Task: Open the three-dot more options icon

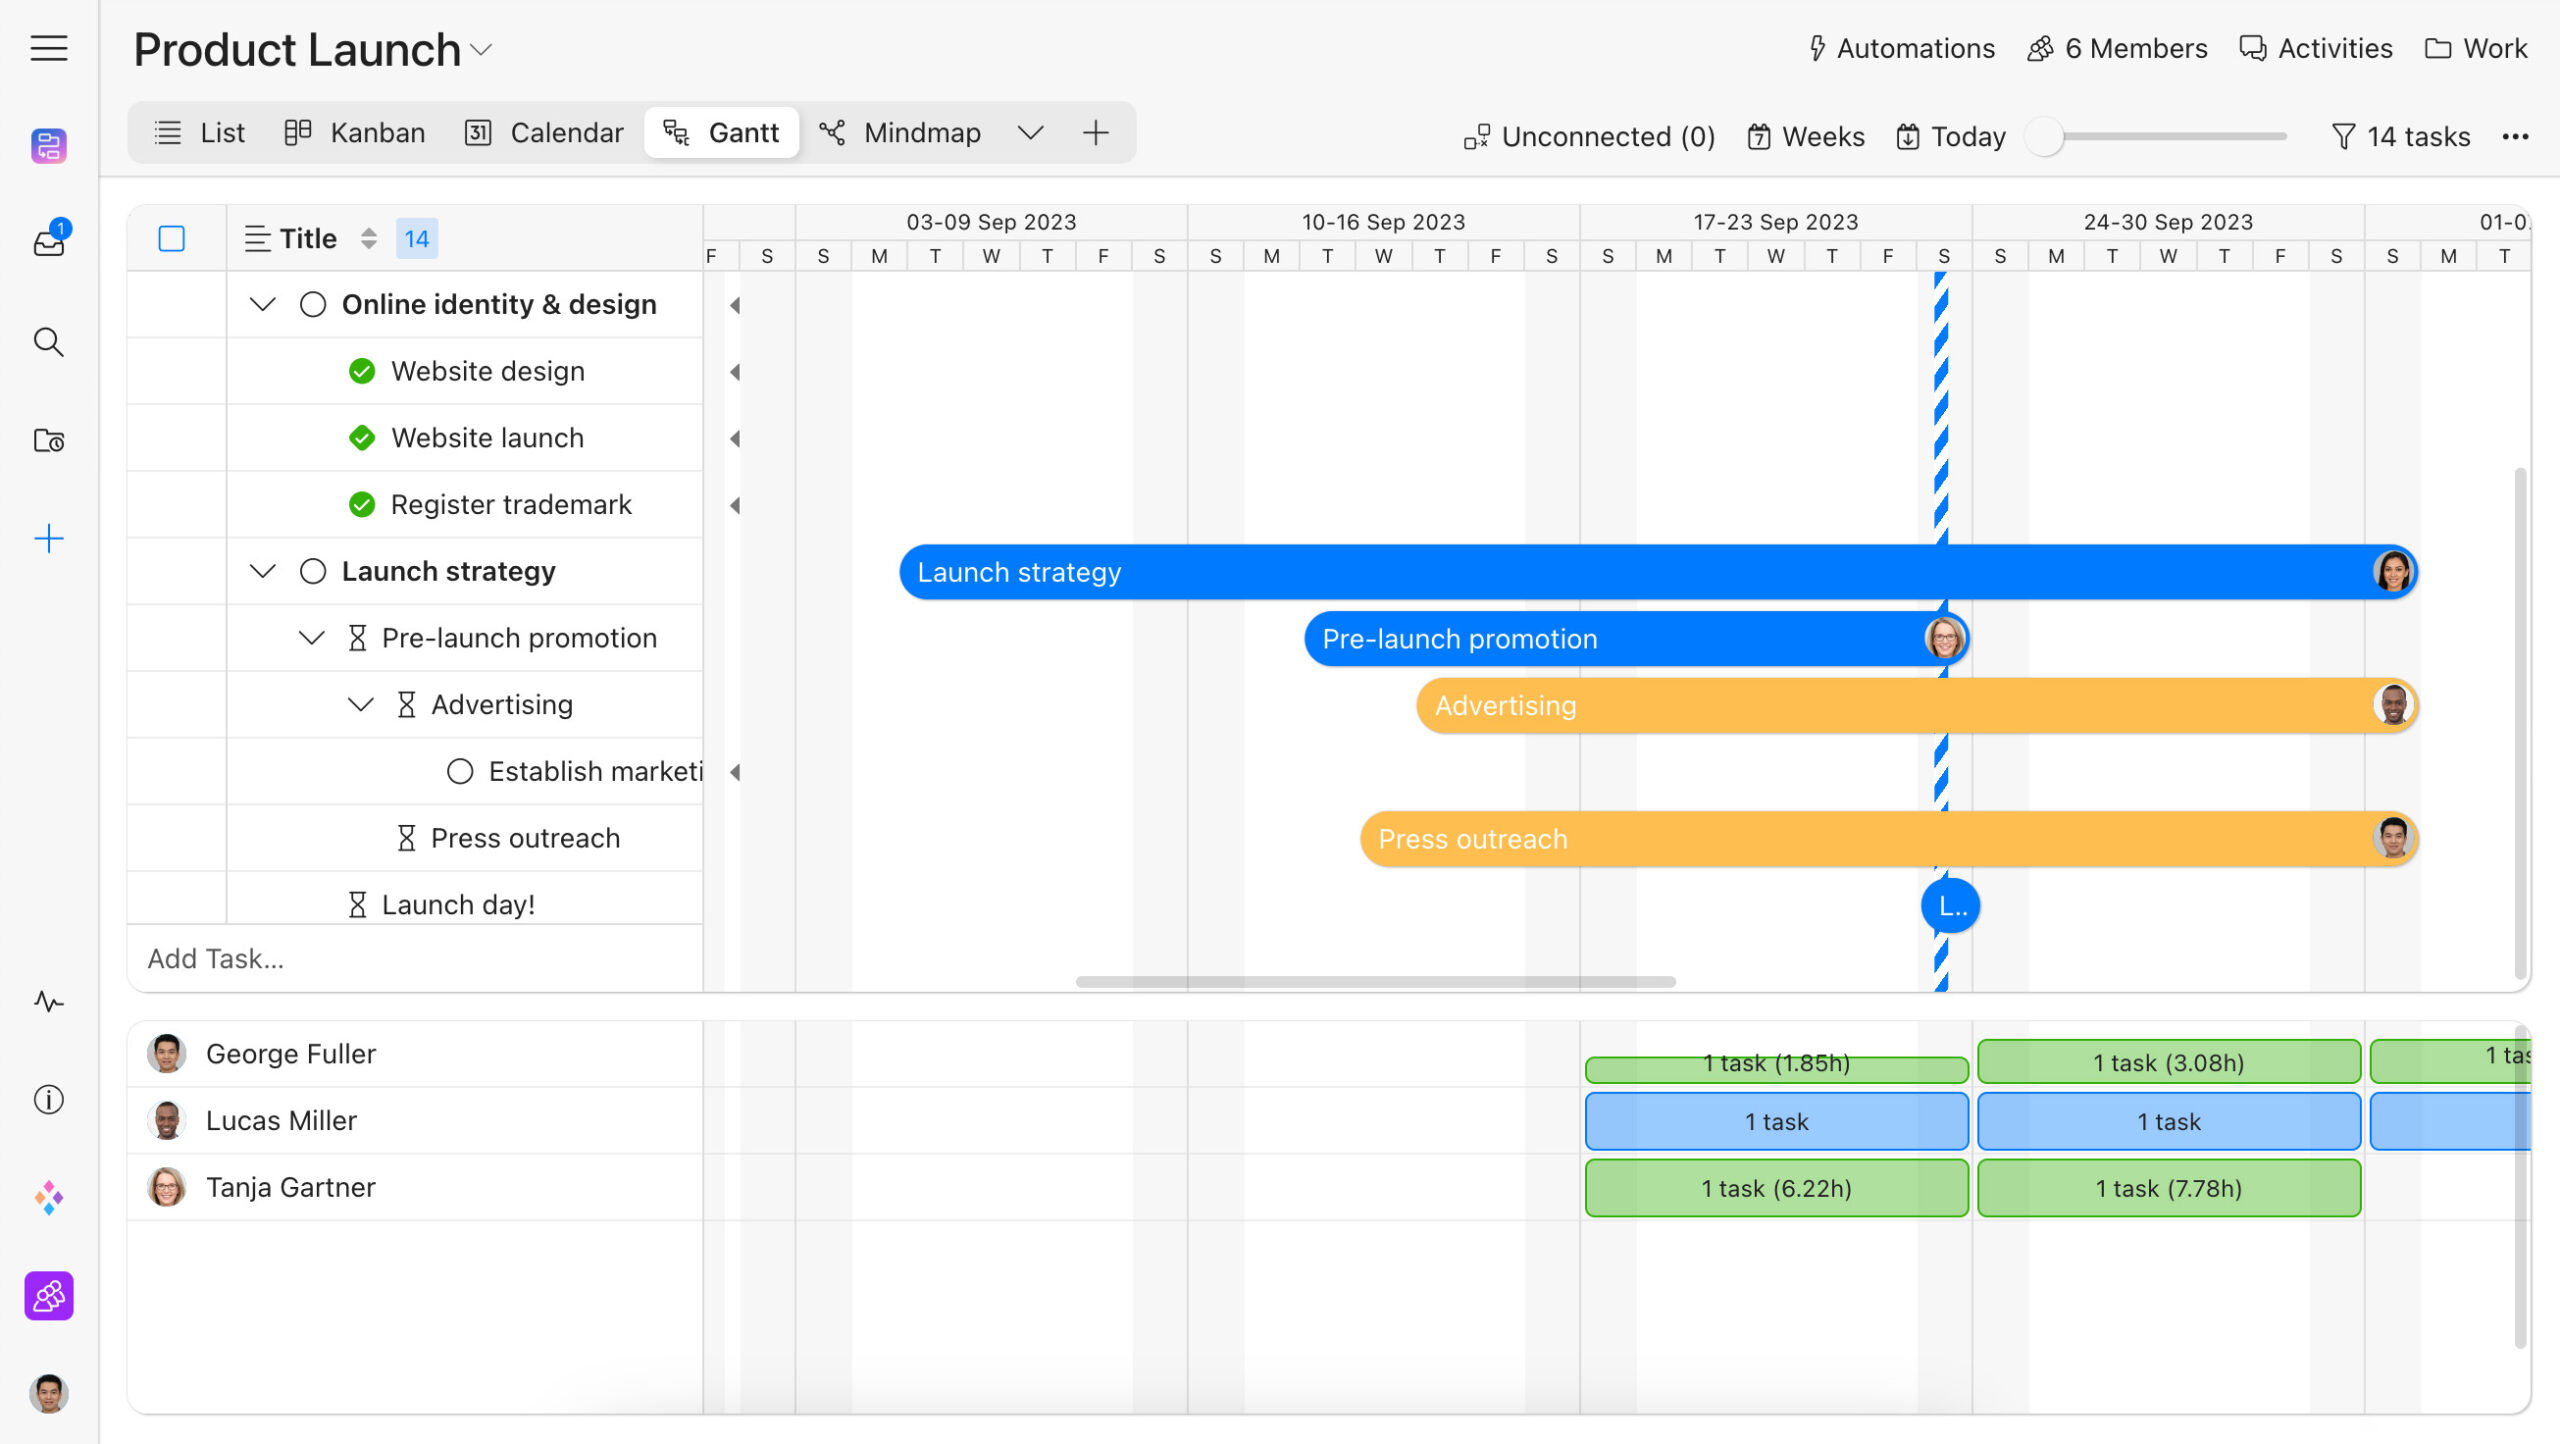Action: pyautogui.click(x=2515, y=136)
